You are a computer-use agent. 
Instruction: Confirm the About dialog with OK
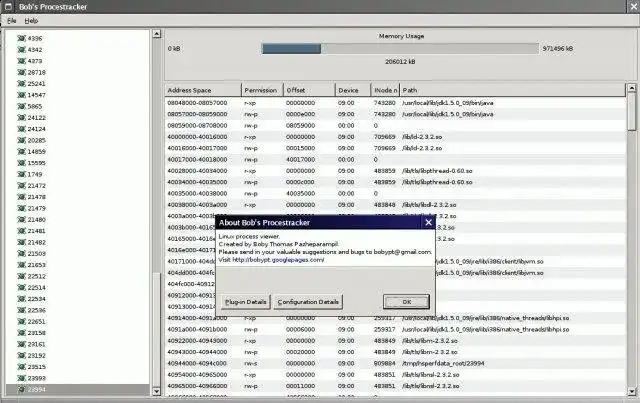click(407, 302)
